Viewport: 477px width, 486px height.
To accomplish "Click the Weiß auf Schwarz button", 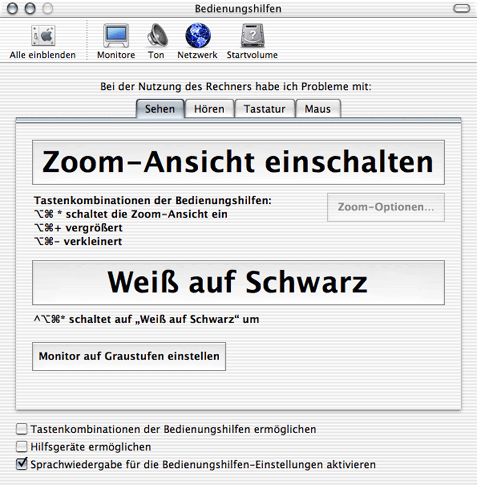I will [x=238, y=282].
